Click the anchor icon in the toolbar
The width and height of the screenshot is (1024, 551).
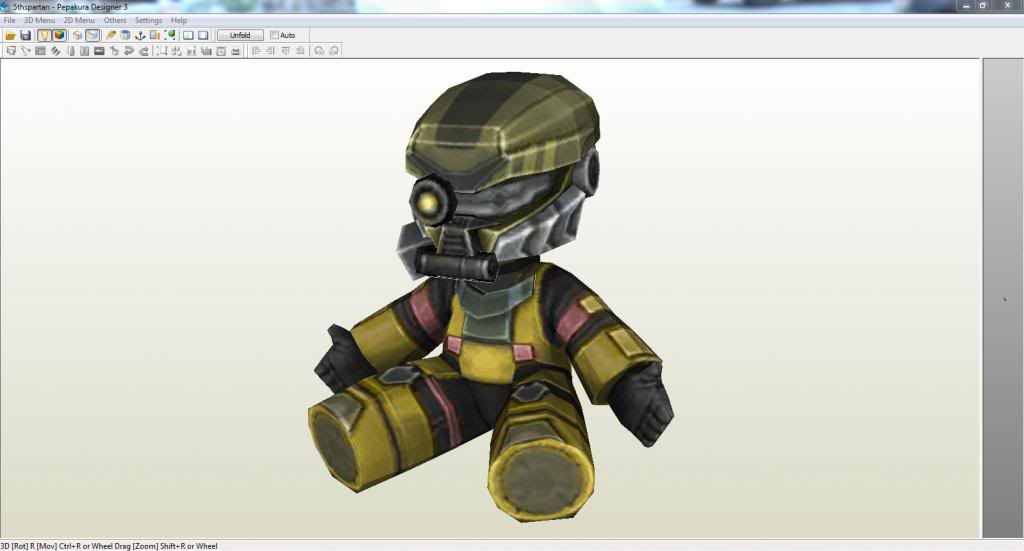click(x=140, y=35)
